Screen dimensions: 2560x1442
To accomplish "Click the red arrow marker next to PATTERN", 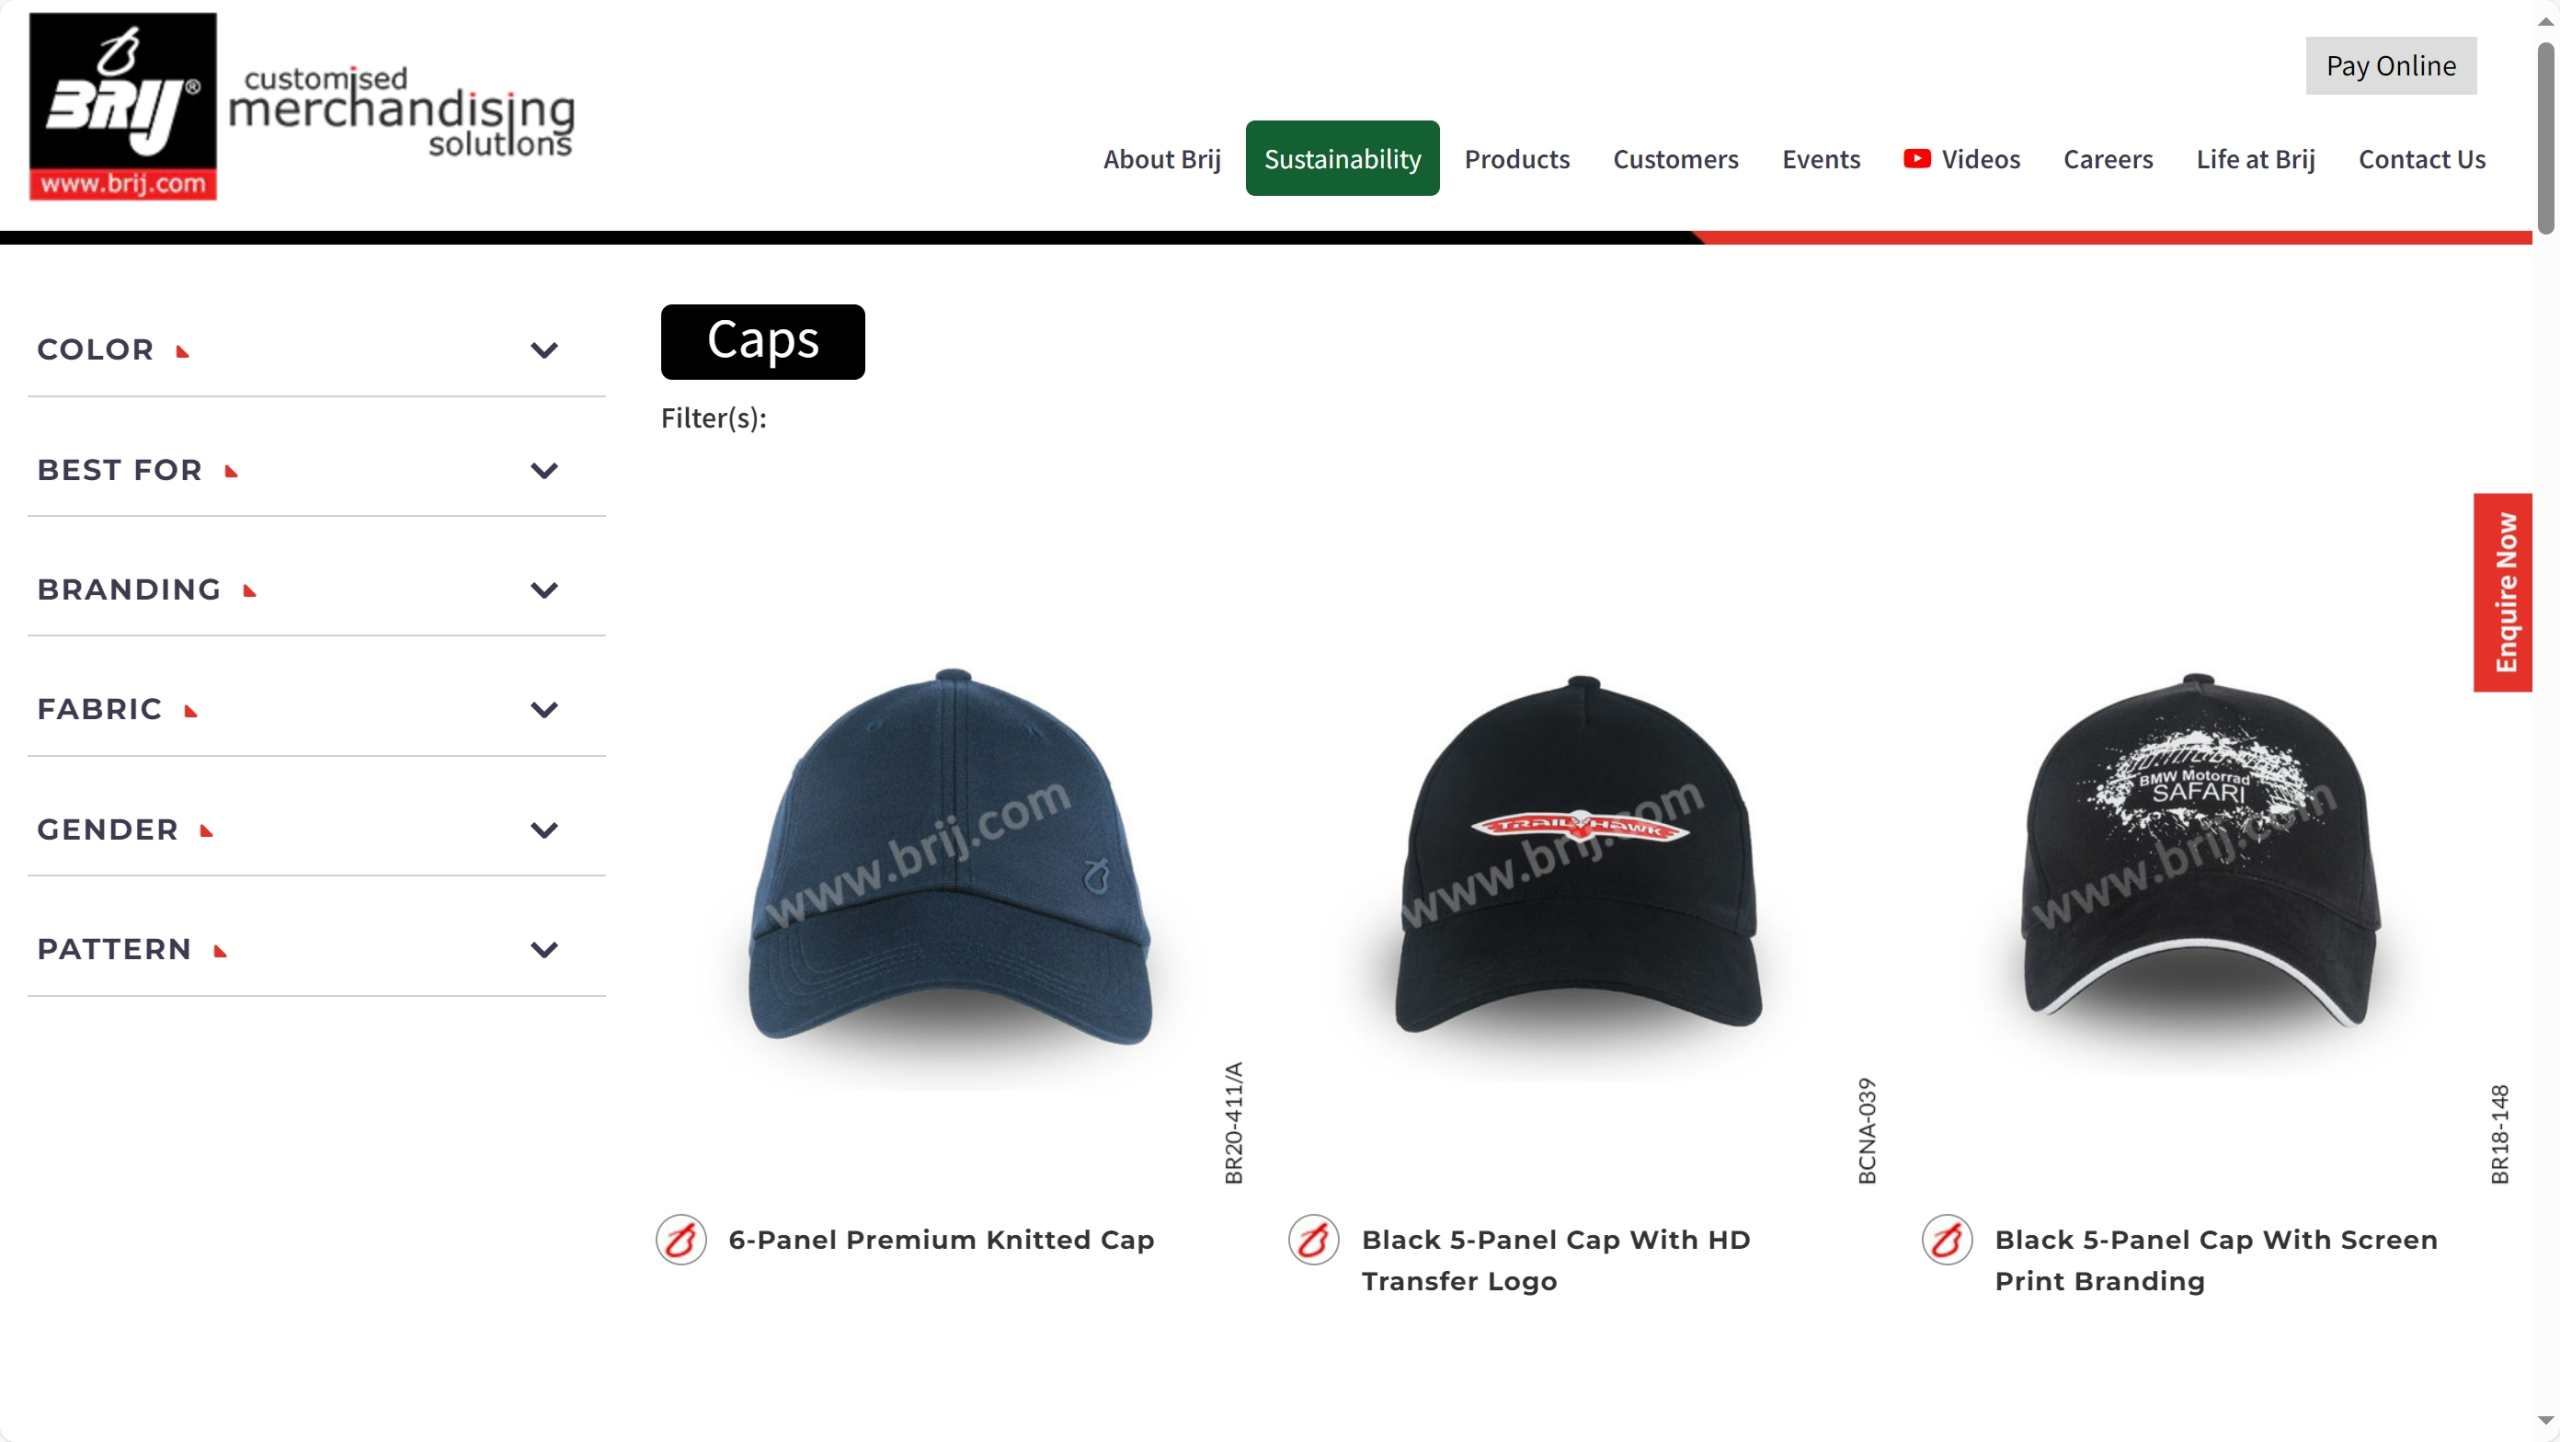I will click(x=220, y=951).
